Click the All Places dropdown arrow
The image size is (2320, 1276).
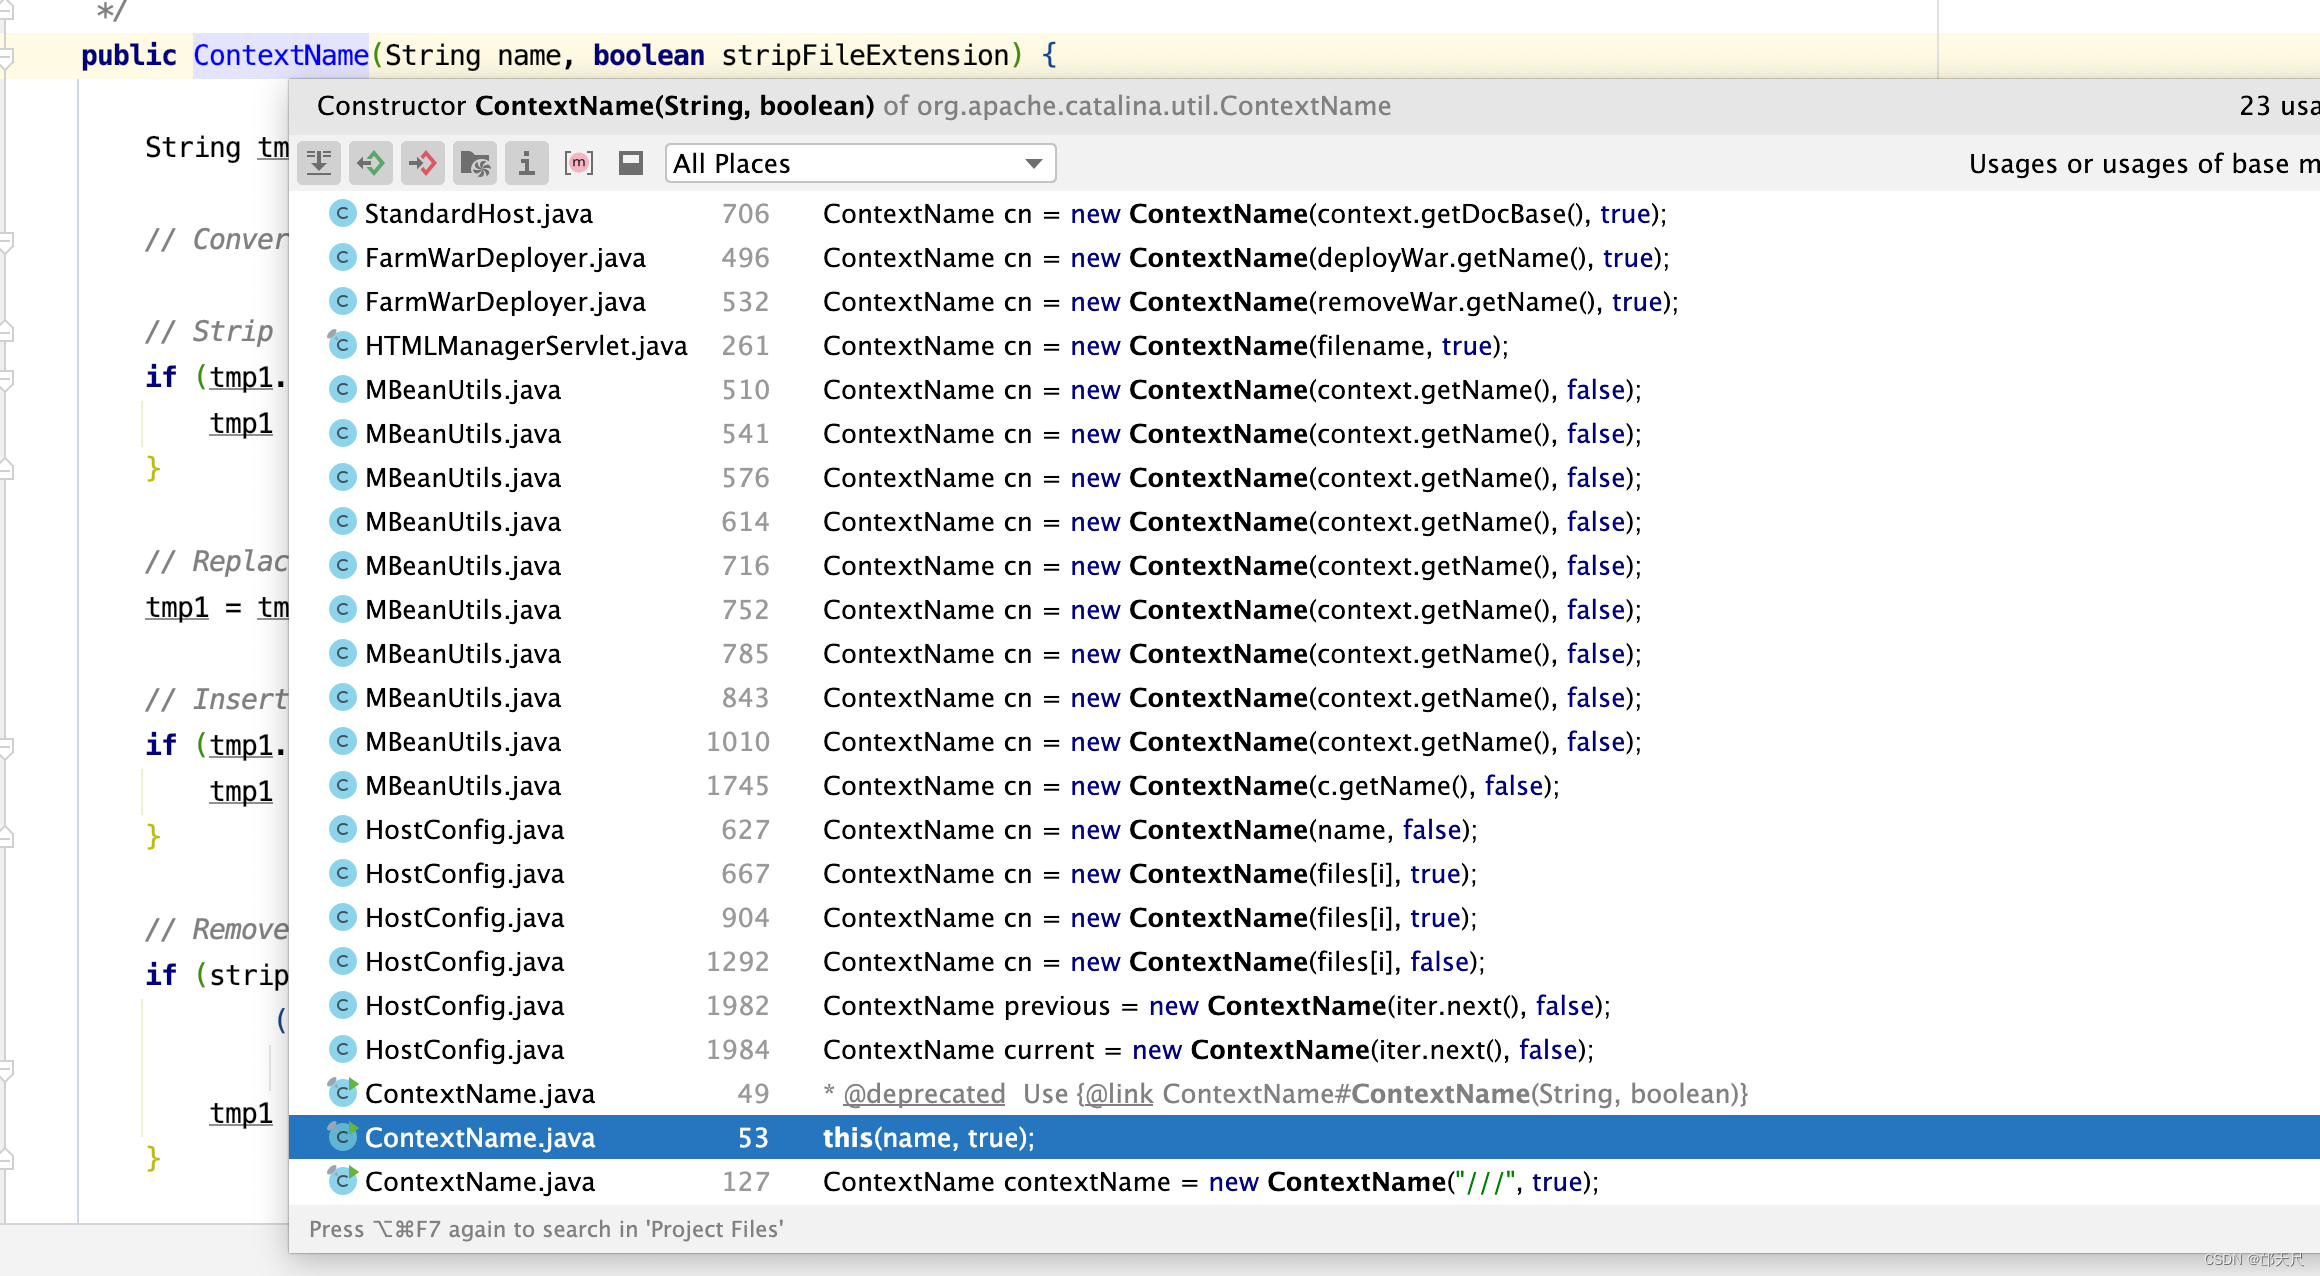[x=1034, y=163]
